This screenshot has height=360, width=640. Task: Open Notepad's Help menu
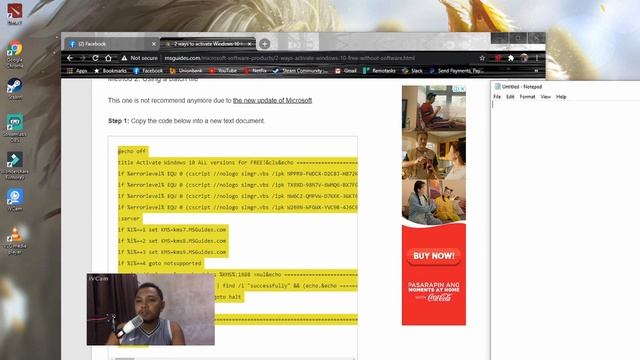coord(561,97)
